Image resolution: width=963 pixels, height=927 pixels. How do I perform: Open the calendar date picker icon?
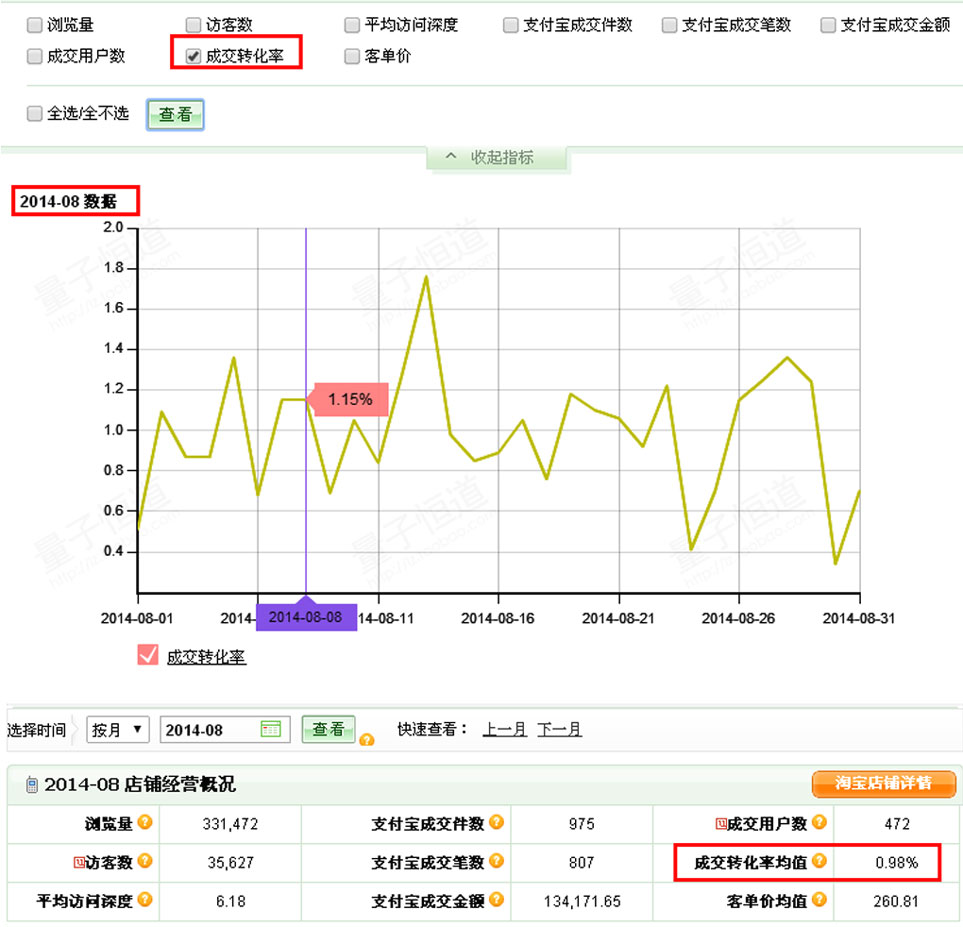point(268,729)
